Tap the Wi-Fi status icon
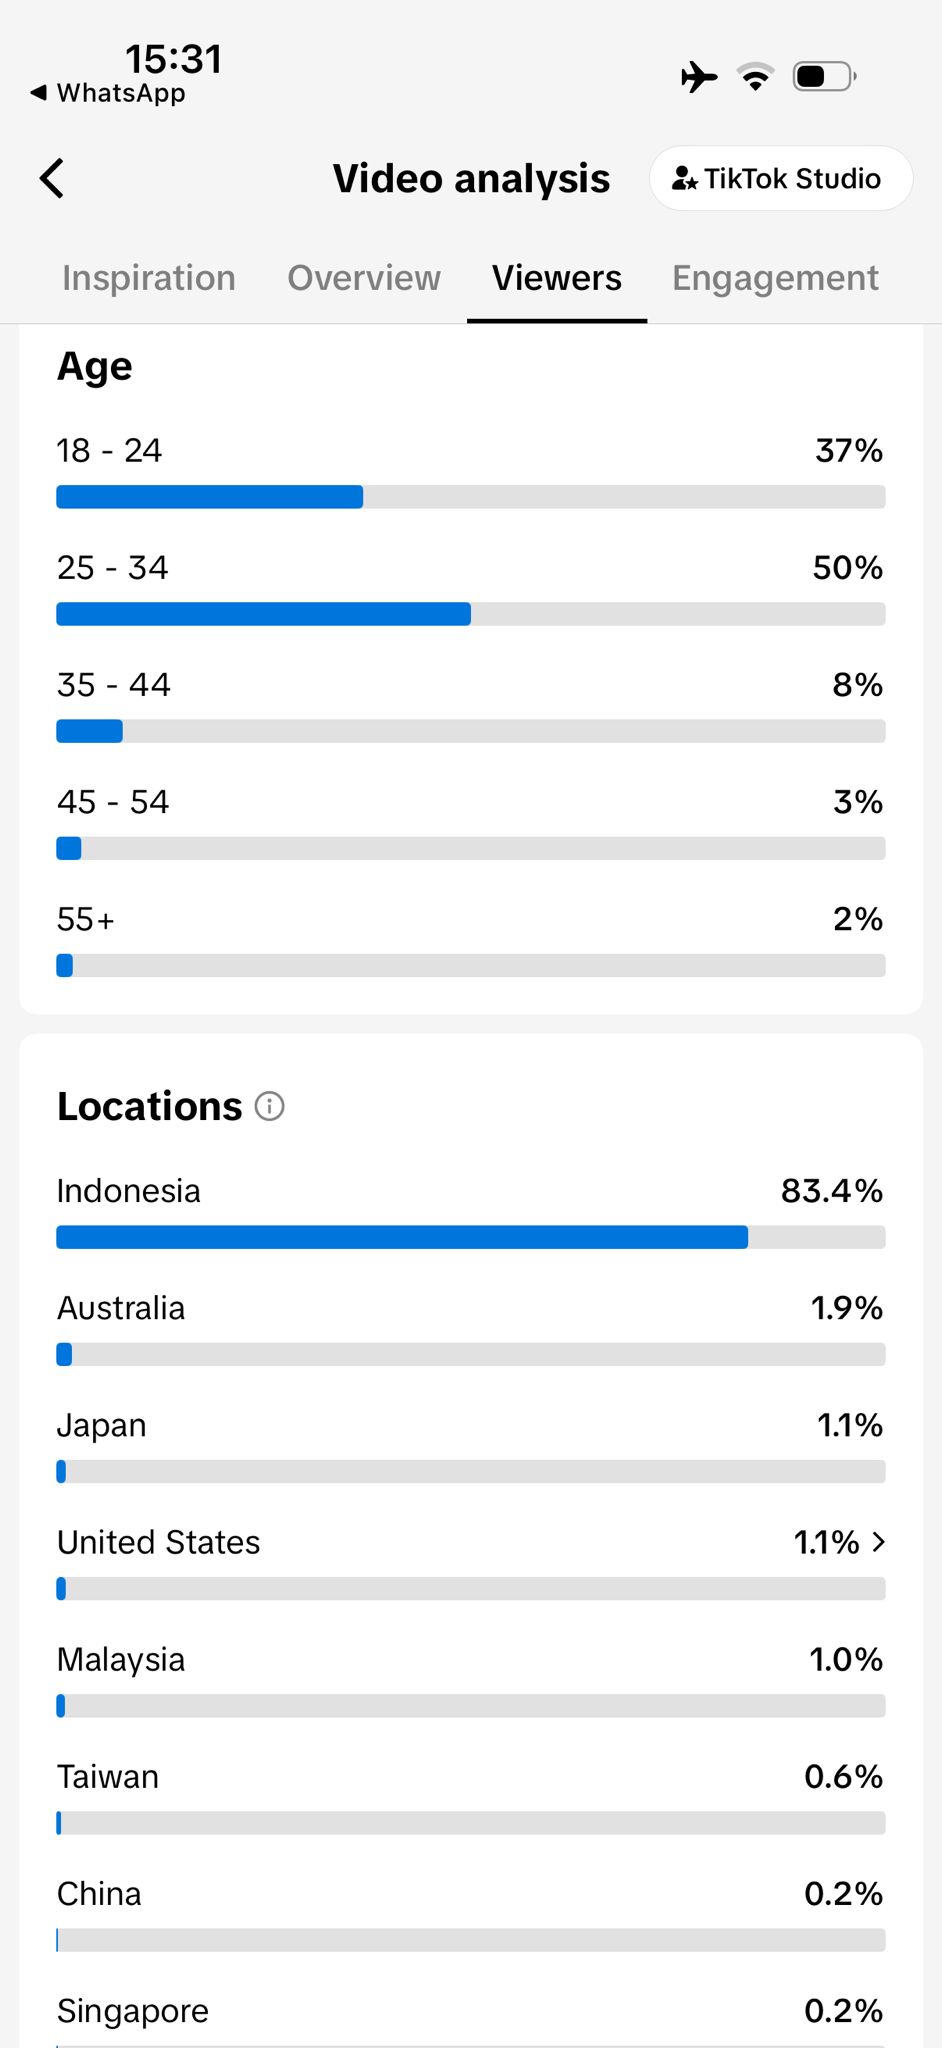Screen dimensions: 942x2048 (756, 76)
